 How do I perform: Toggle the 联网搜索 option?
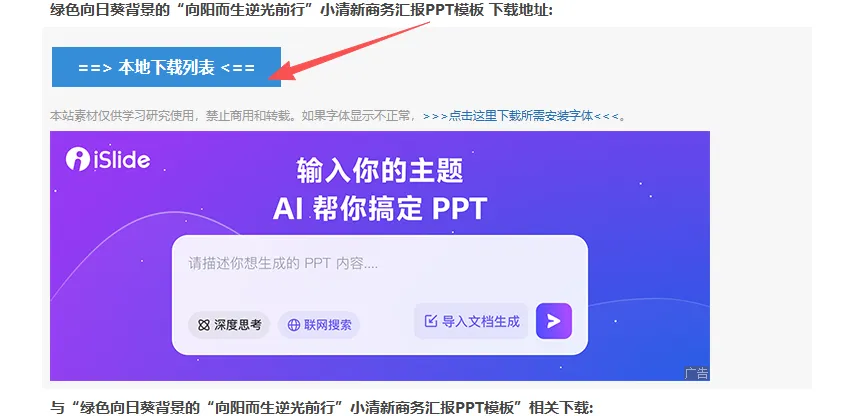pyautogui.click(x=319, y=325)
